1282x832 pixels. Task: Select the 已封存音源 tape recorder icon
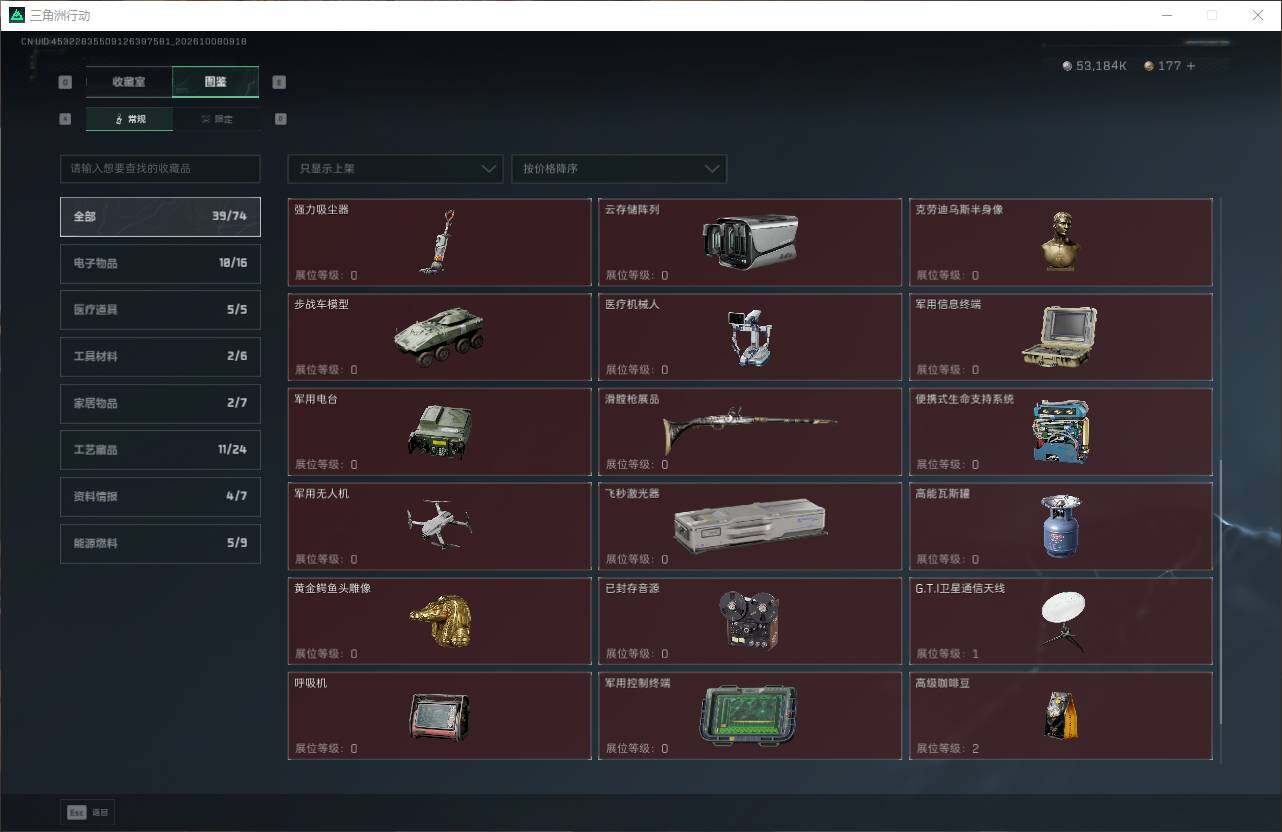750,620
